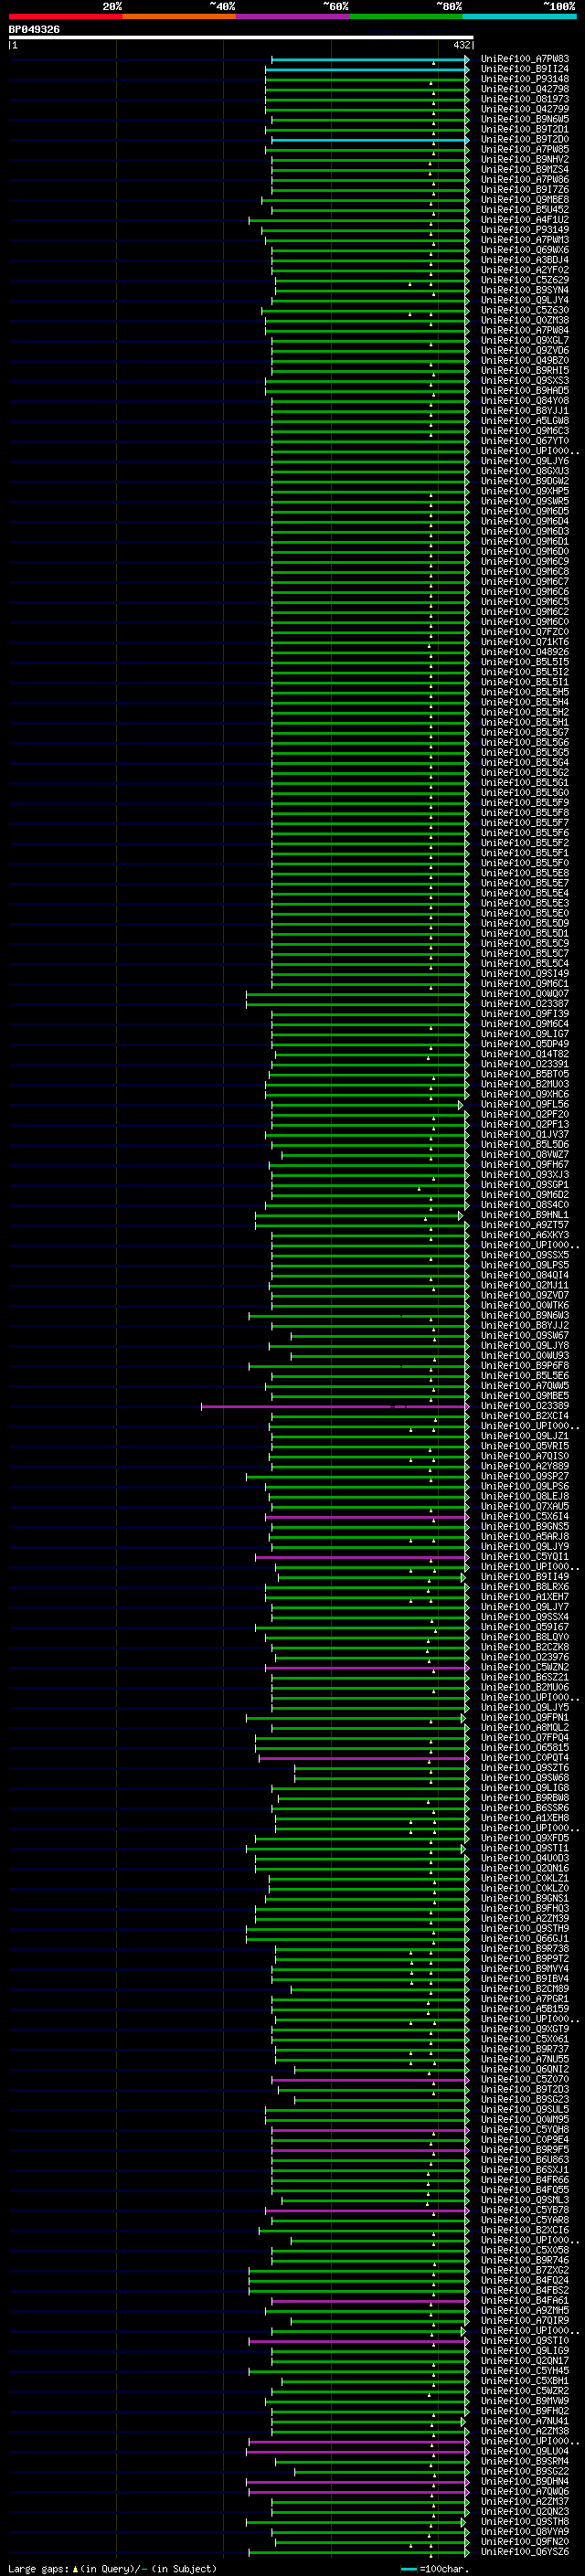Screen dimensions: 585x2576
Task: Click the cyan alignment bar for UniRef100_A7PW83
Action: [369, 60]
